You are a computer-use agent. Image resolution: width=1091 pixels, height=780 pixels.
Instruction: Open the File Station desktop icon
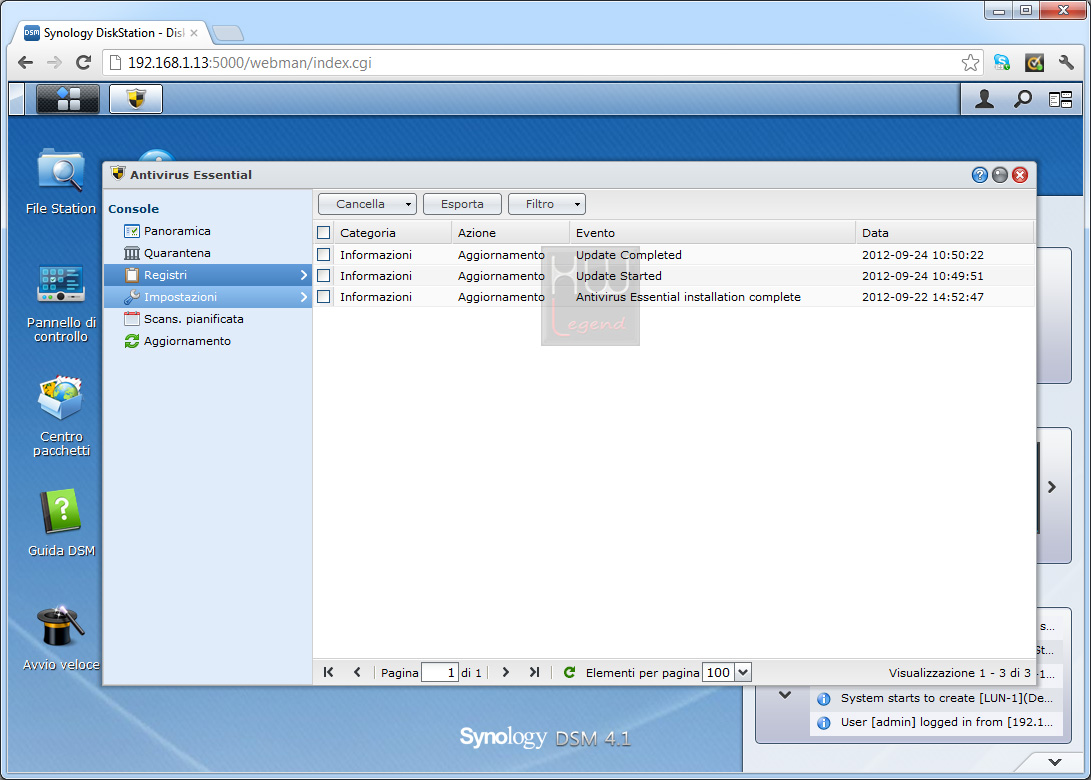(61, 182)
